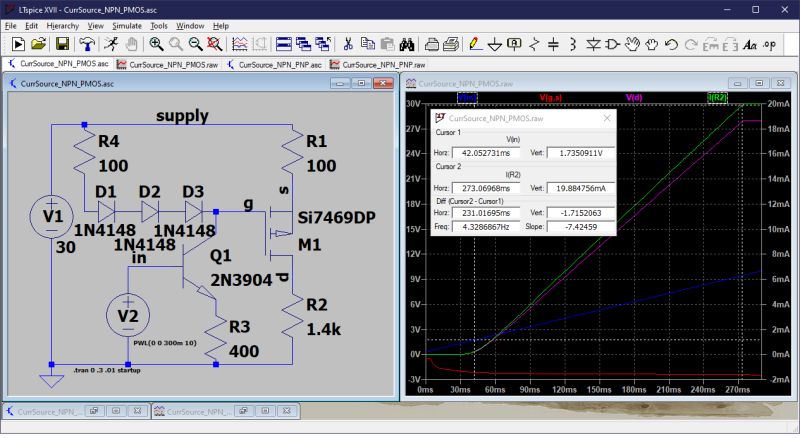Click the Diff Freq value field
The height and width of the screenshot is (438, 800).
click(x=486, y=227)
